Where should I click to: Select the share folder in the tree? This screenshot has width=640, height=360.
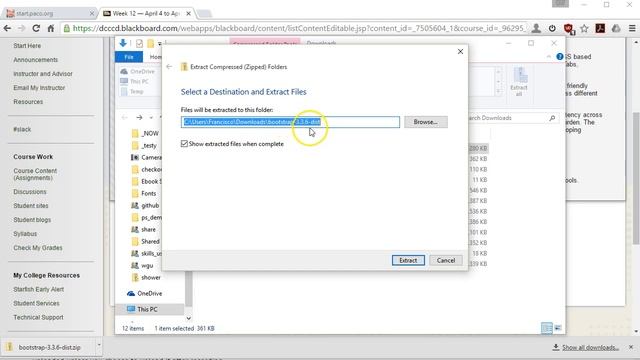coord(144,229)
